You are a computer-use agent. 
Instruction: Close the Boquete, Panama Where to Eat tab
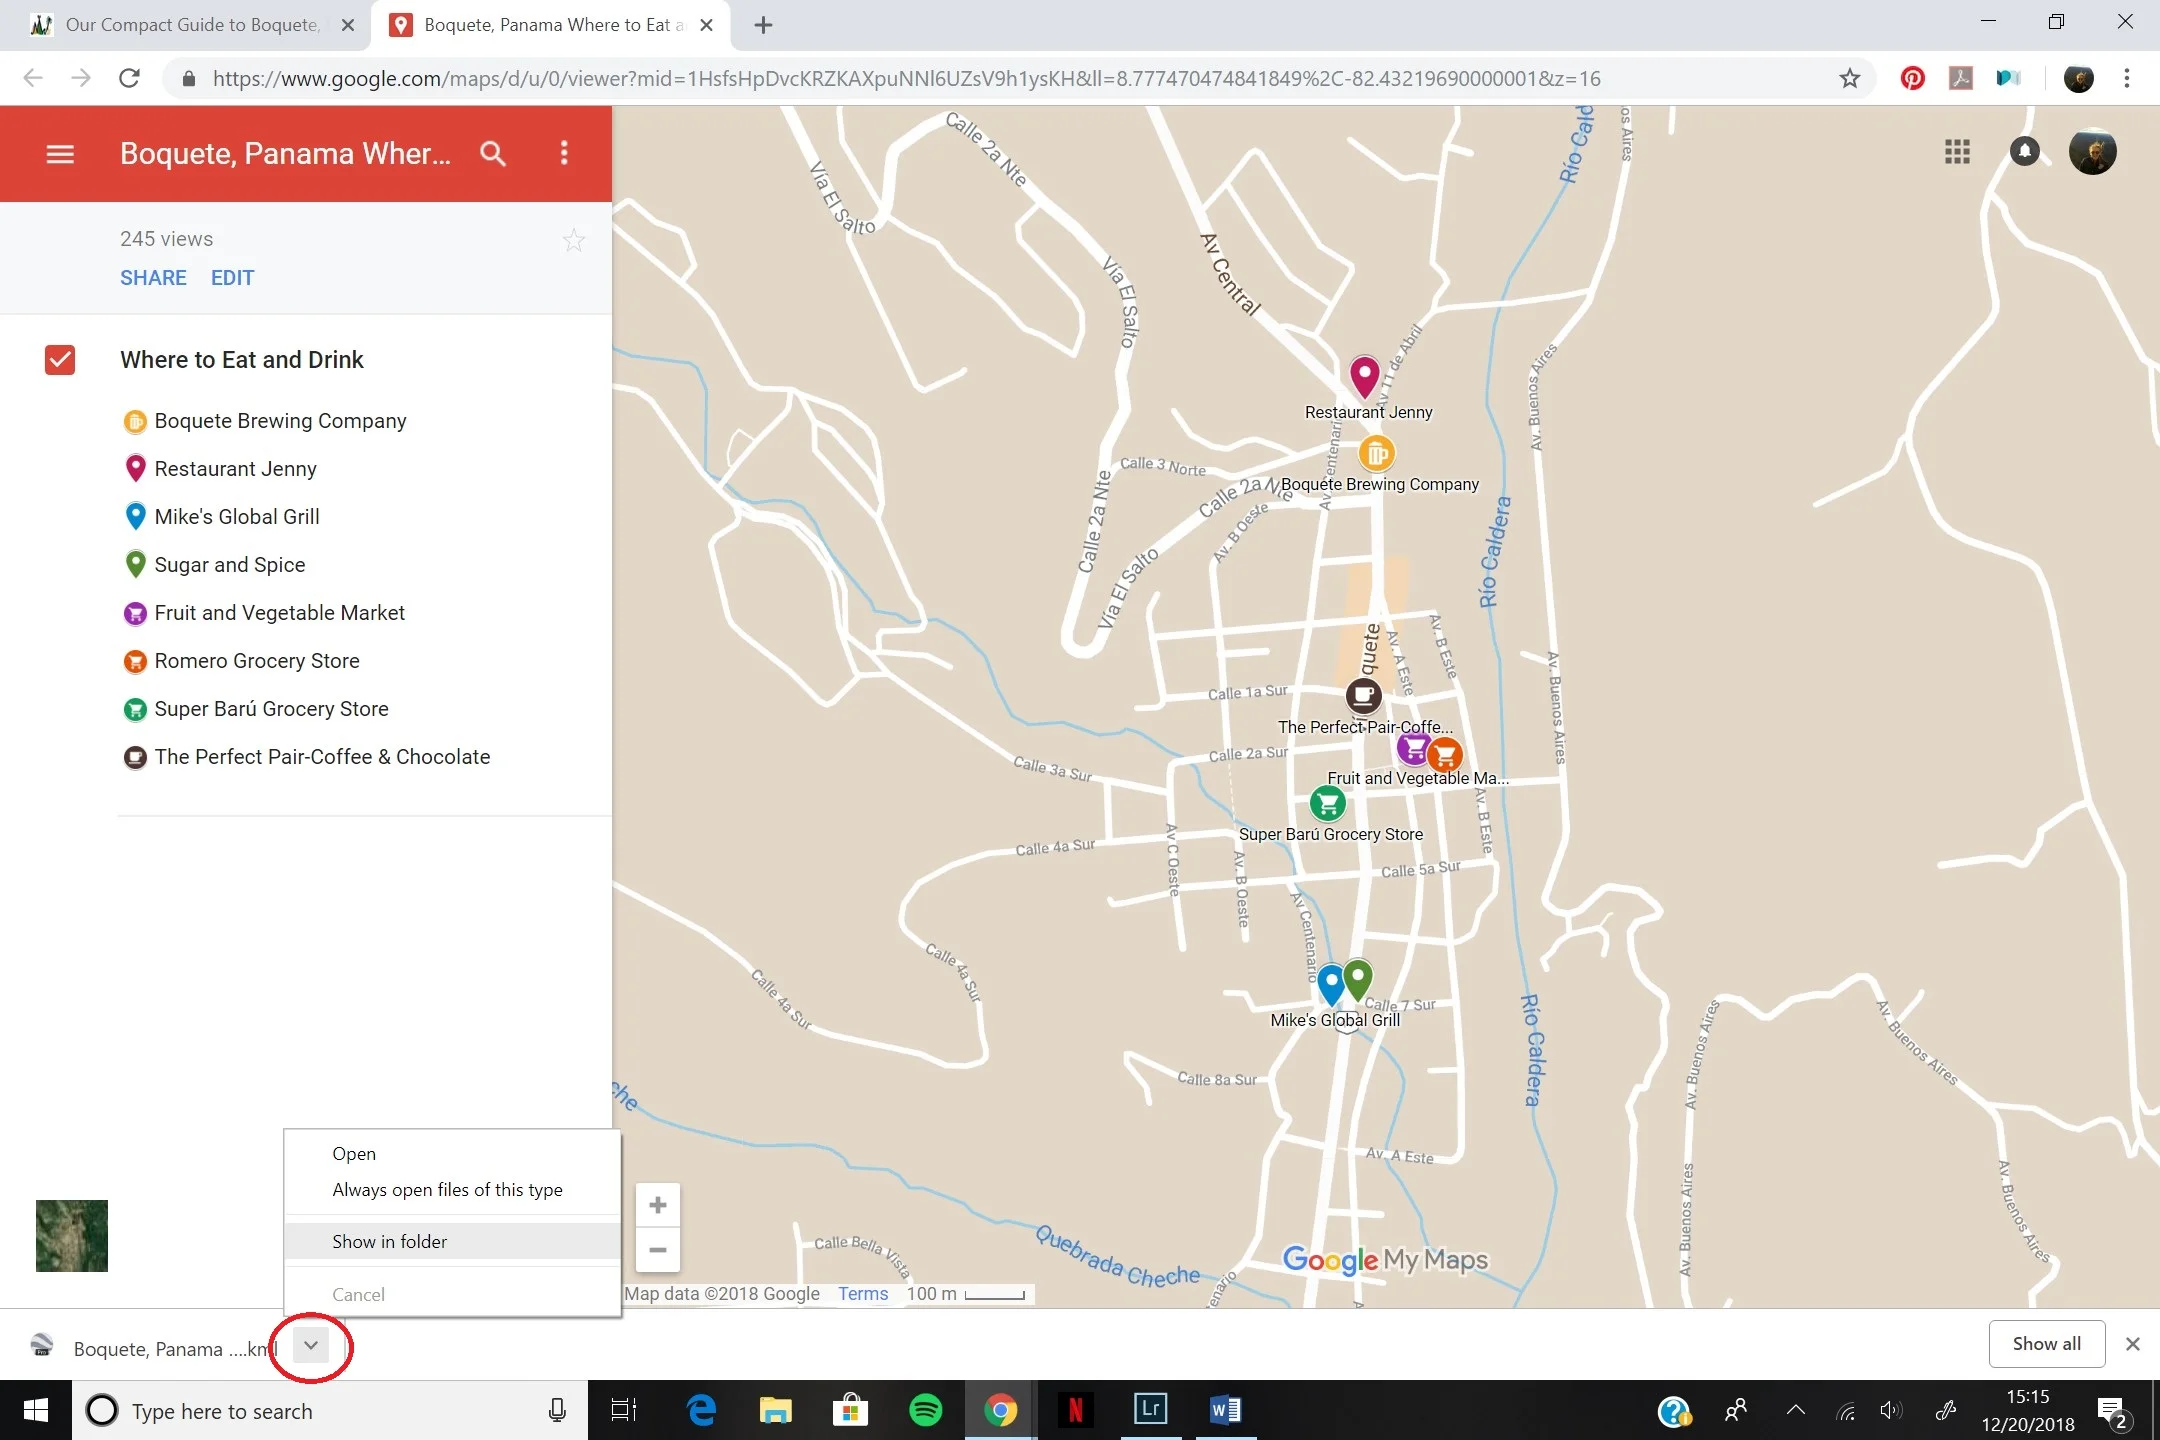pyautogui.click(x=706, y=25)
